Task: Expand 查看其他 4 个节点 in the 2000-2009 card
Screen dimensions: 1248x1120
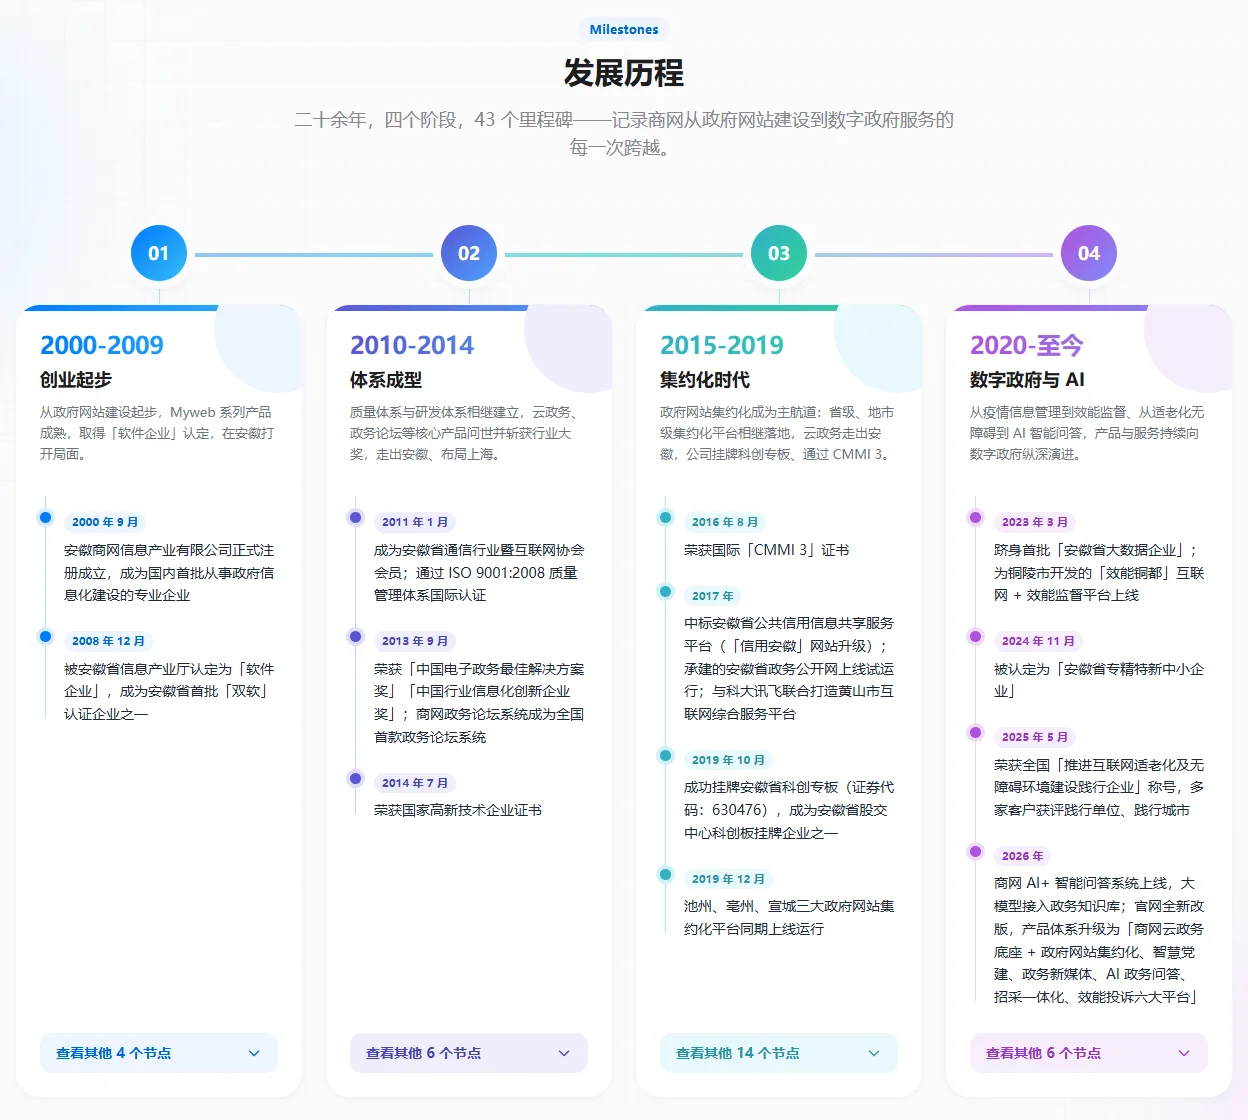Action: pyautogui.click(x=159, y=1053)
